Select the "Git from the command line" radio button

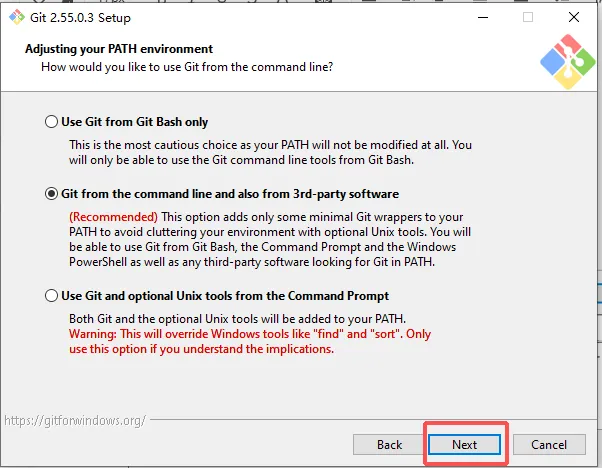[x=51, y=194]
